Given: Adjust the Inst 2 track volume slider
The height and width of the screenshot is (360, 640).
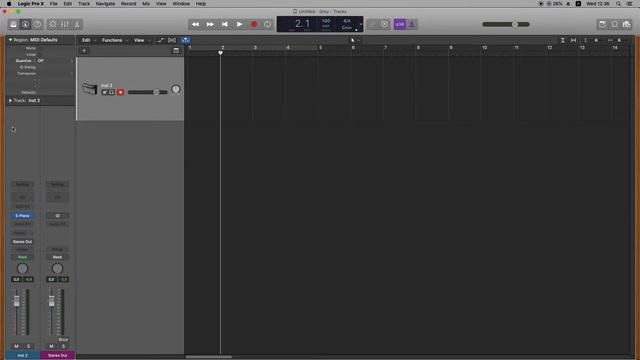Looking at the screenshot, I should coord(147,92).
